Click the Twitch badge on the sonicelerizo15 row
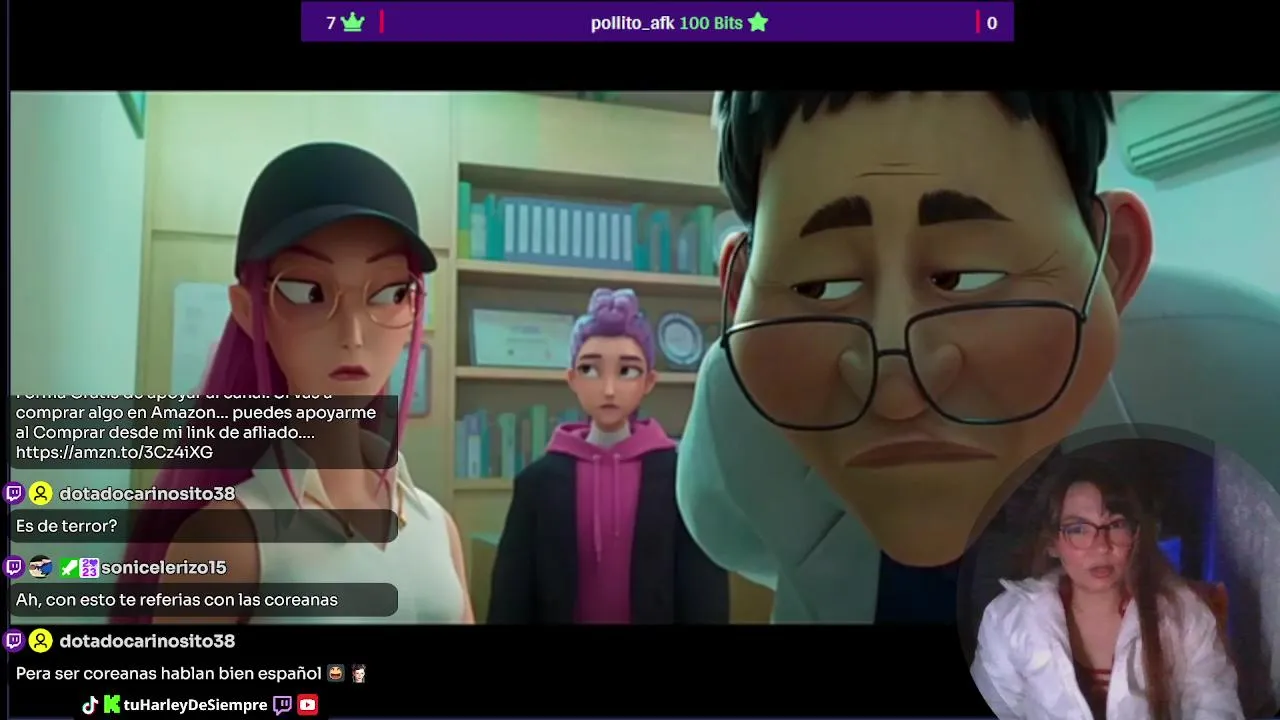 coord(14,567)
